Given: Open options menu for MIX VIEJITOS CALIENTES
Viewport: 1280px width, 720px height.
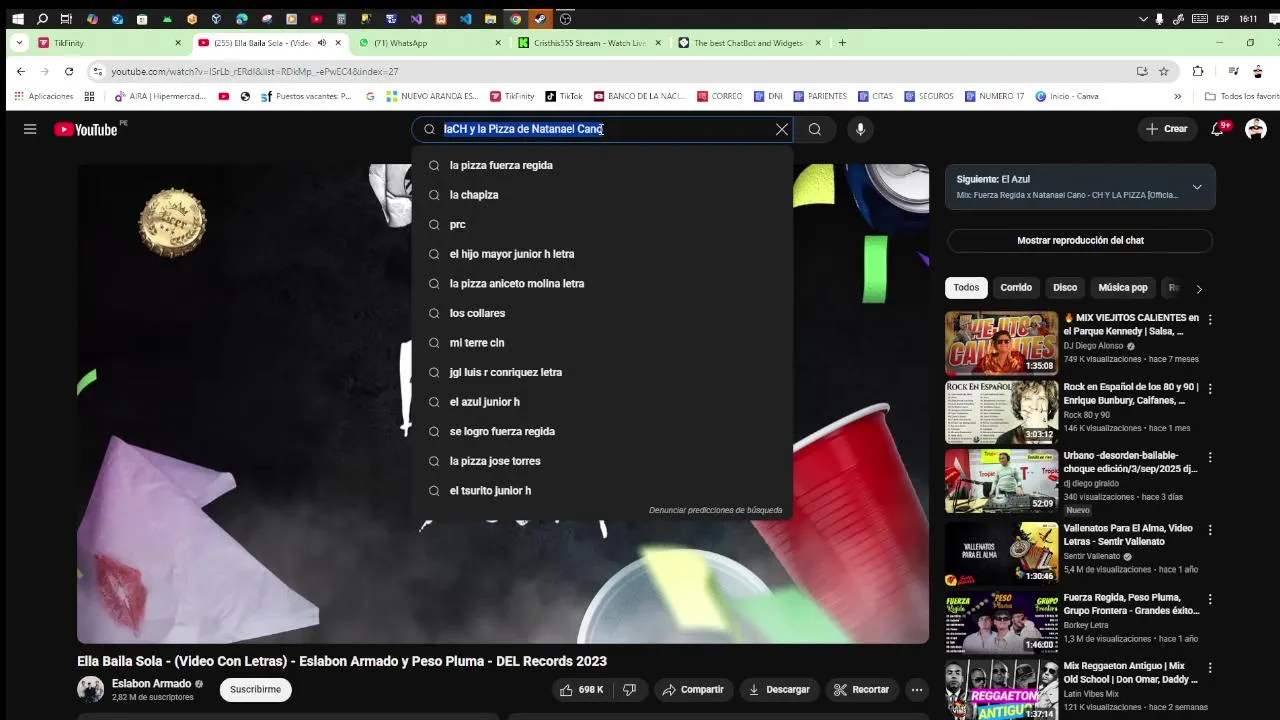Looking at the screenshot, I should 1210,320.
